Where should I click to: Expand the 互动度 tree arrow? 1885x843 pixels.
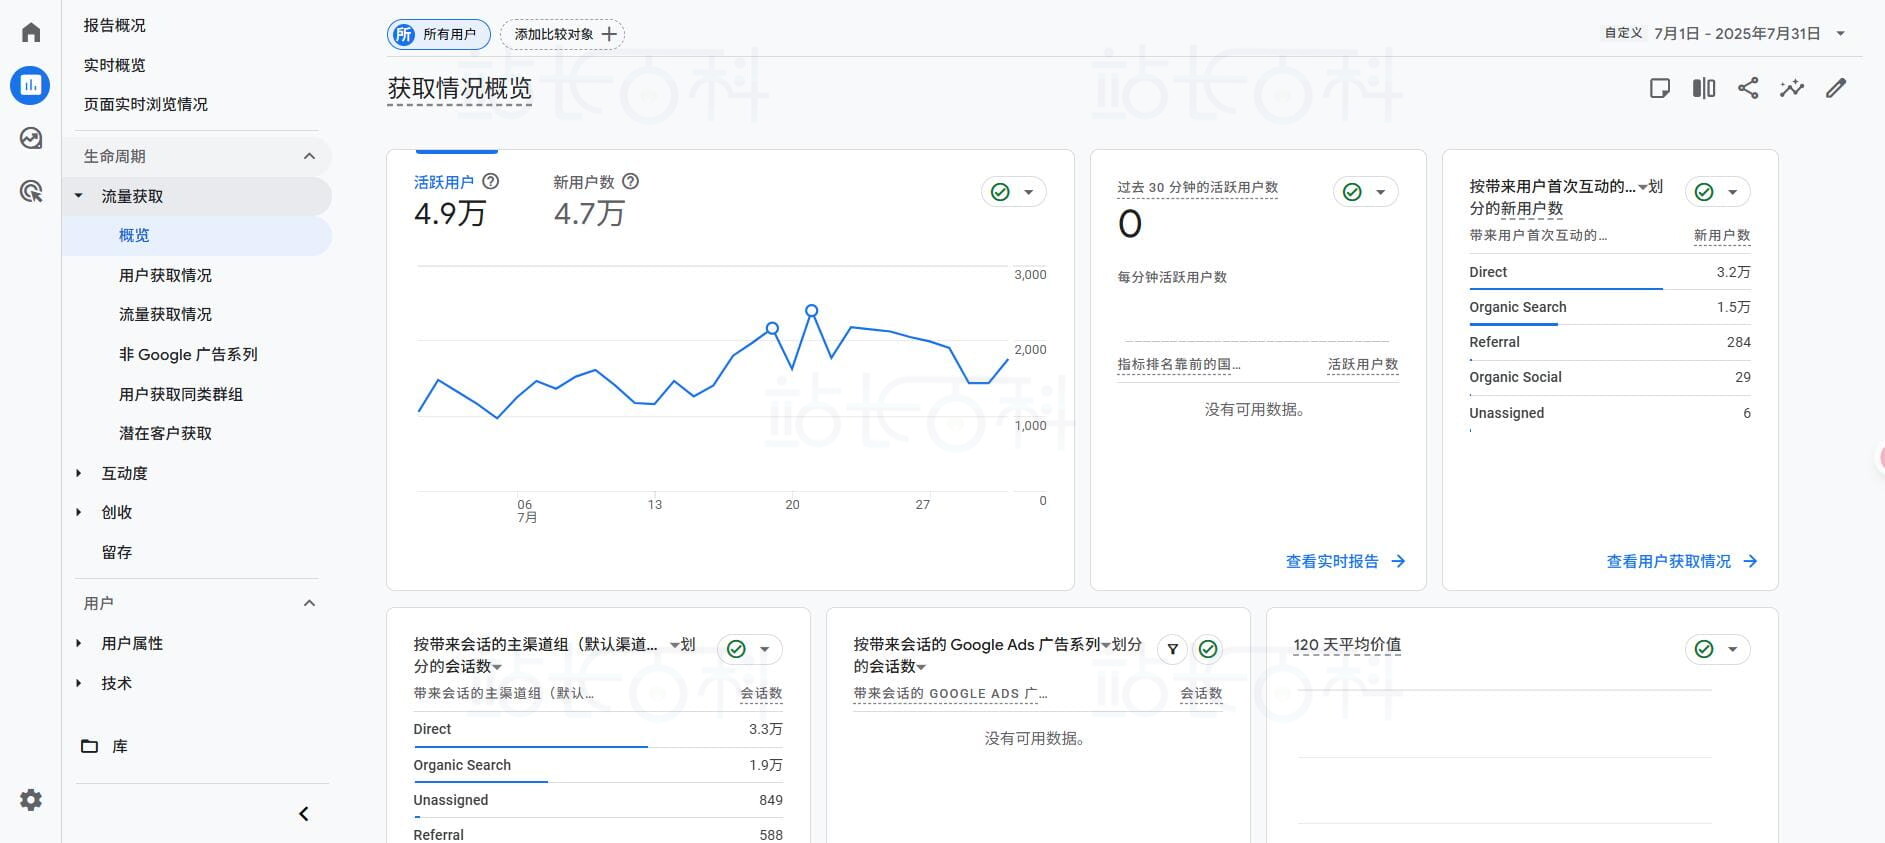79,473
